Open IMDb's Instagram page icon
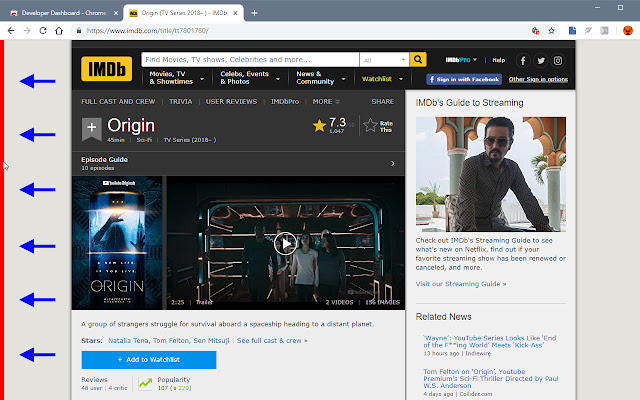This screenshot has height=400, width=640. (x=558, y=61)
